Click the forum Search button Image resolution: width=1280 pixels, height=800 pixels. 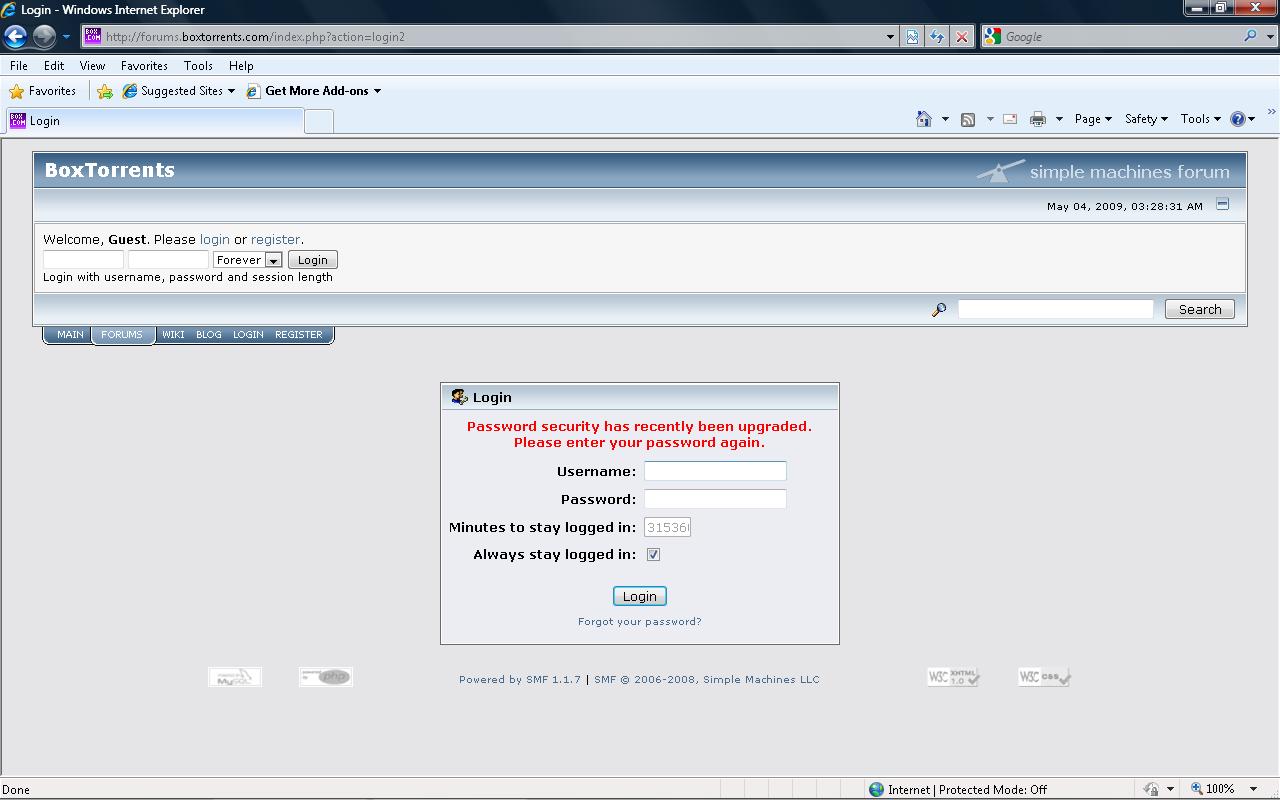pyautogui.click(x=1200, y=309)
